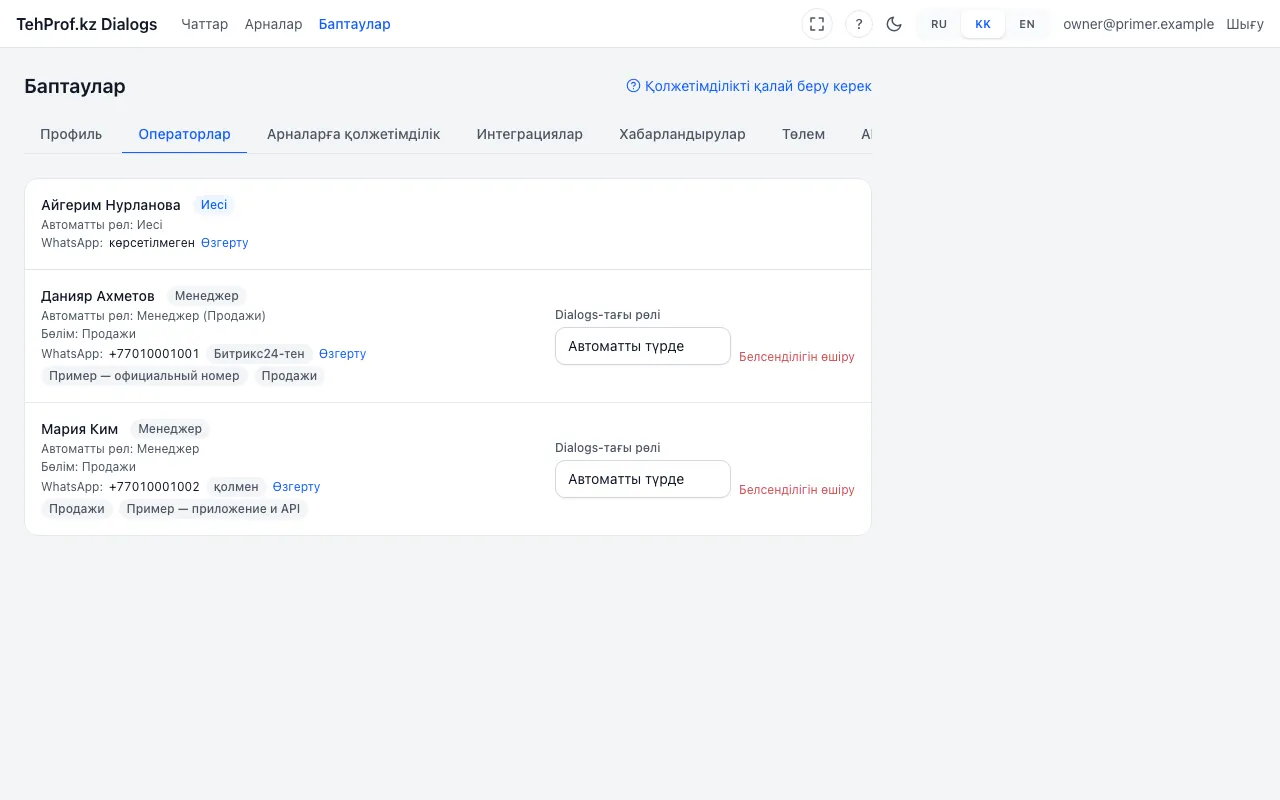Image resolution: width=1280 pixels, height=800 pixels.
Task: Open Баптаулар in top navigation
Action: [355, 24]
